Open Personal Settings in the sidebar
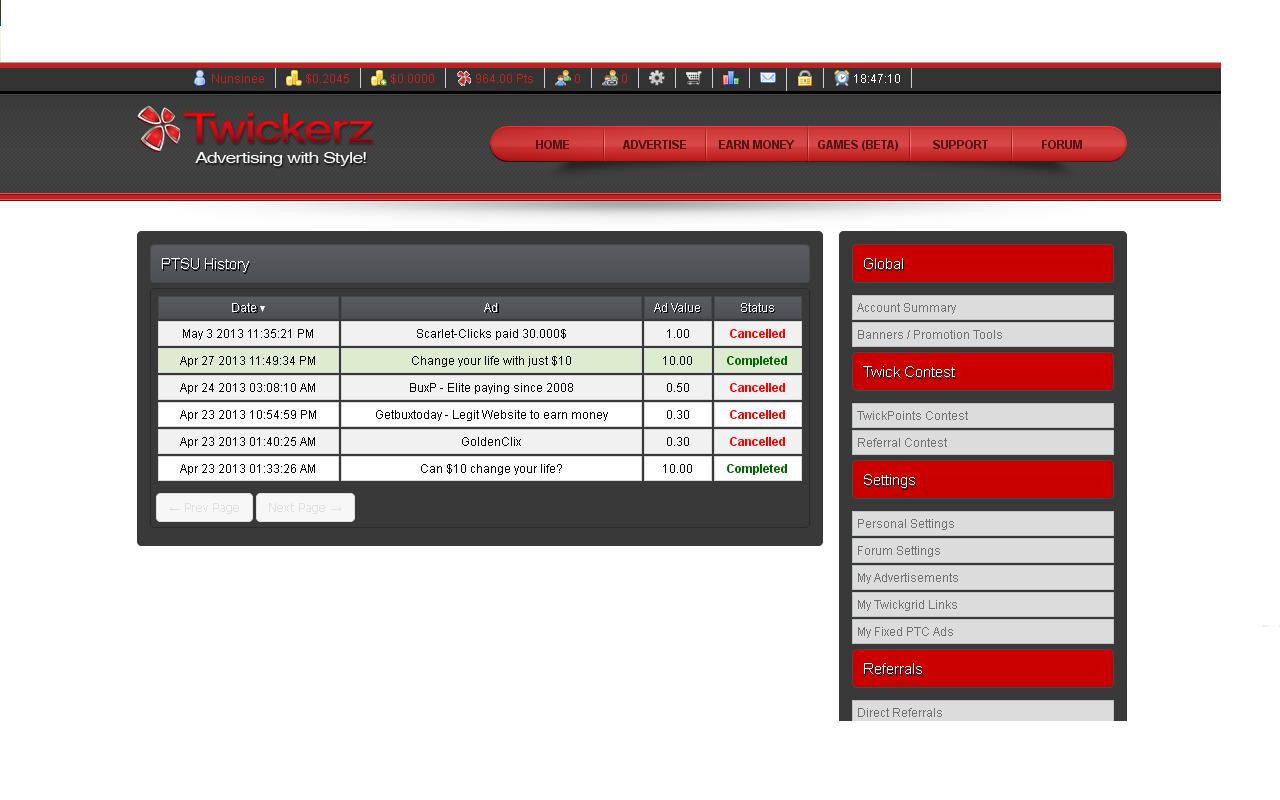This screenshot has width=1280, height=800. click(x=983, y=524)
